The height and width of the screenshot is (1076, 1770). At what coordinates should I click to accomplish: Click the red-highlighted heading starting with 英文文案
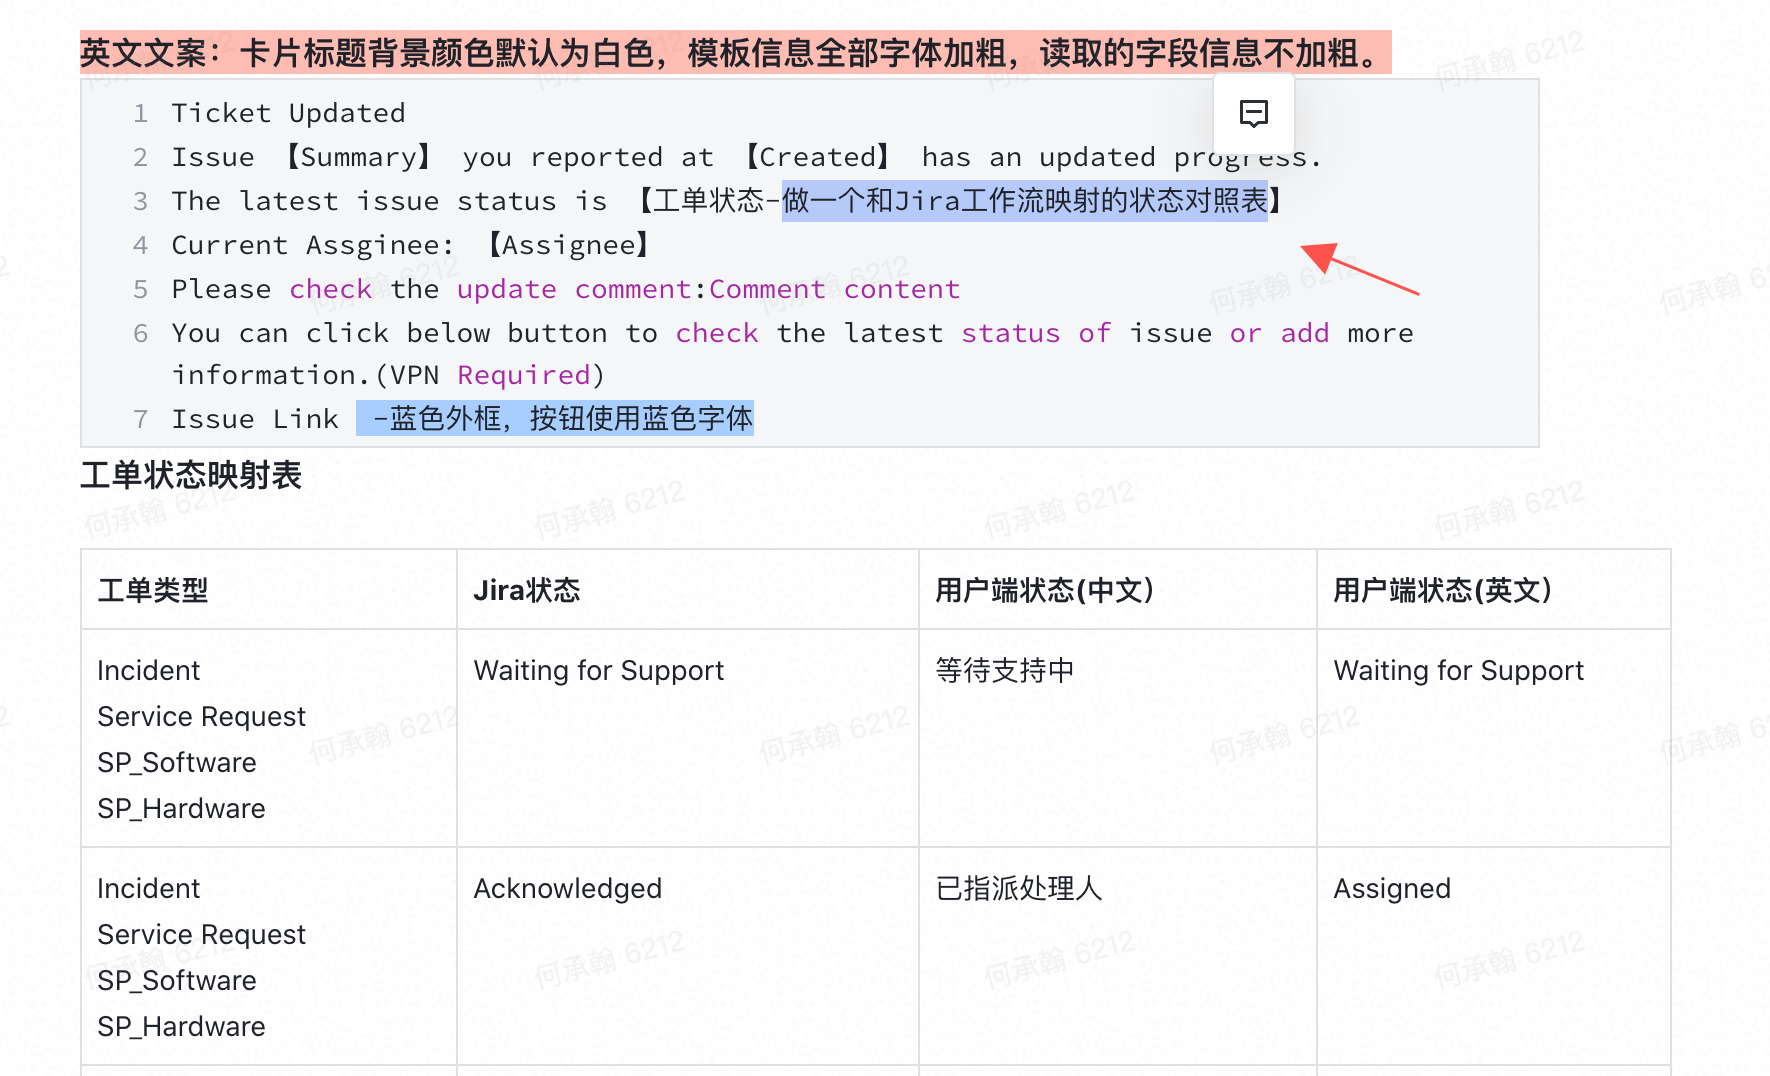coord(735,53)
